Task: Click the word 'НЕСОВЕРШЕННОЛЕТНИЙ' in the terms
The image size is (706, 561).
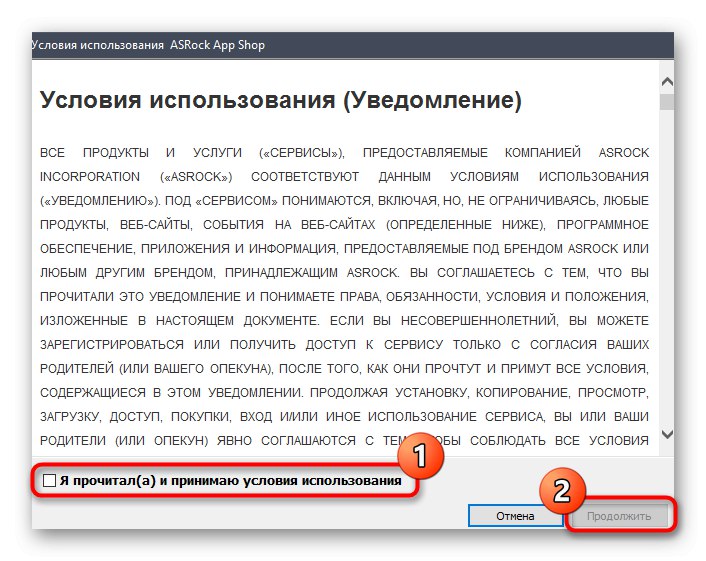Action: pos(479,321)
